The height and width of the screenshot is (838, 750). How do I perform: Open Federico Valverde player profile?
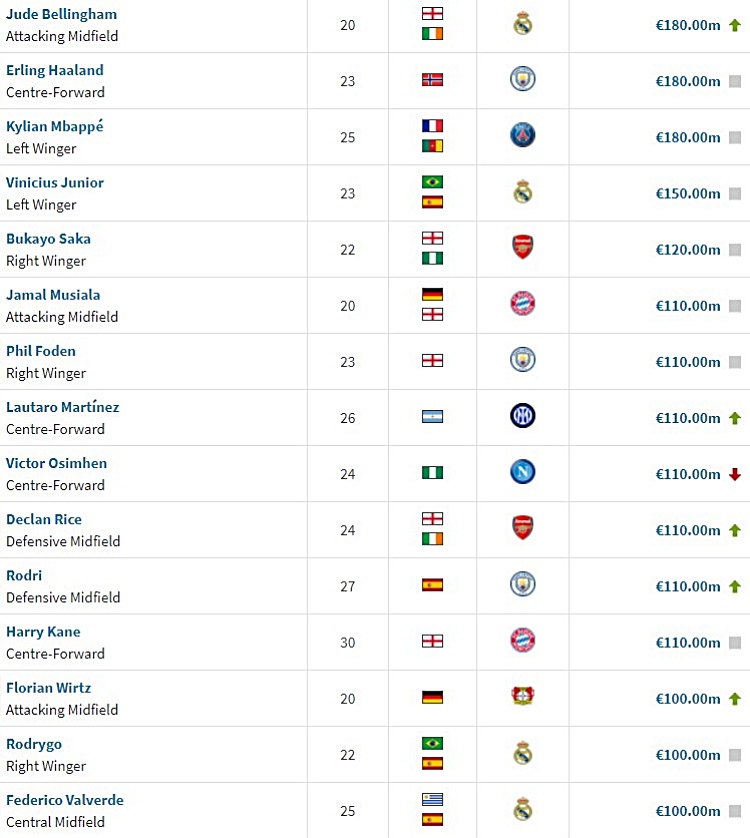click(65, 800)
